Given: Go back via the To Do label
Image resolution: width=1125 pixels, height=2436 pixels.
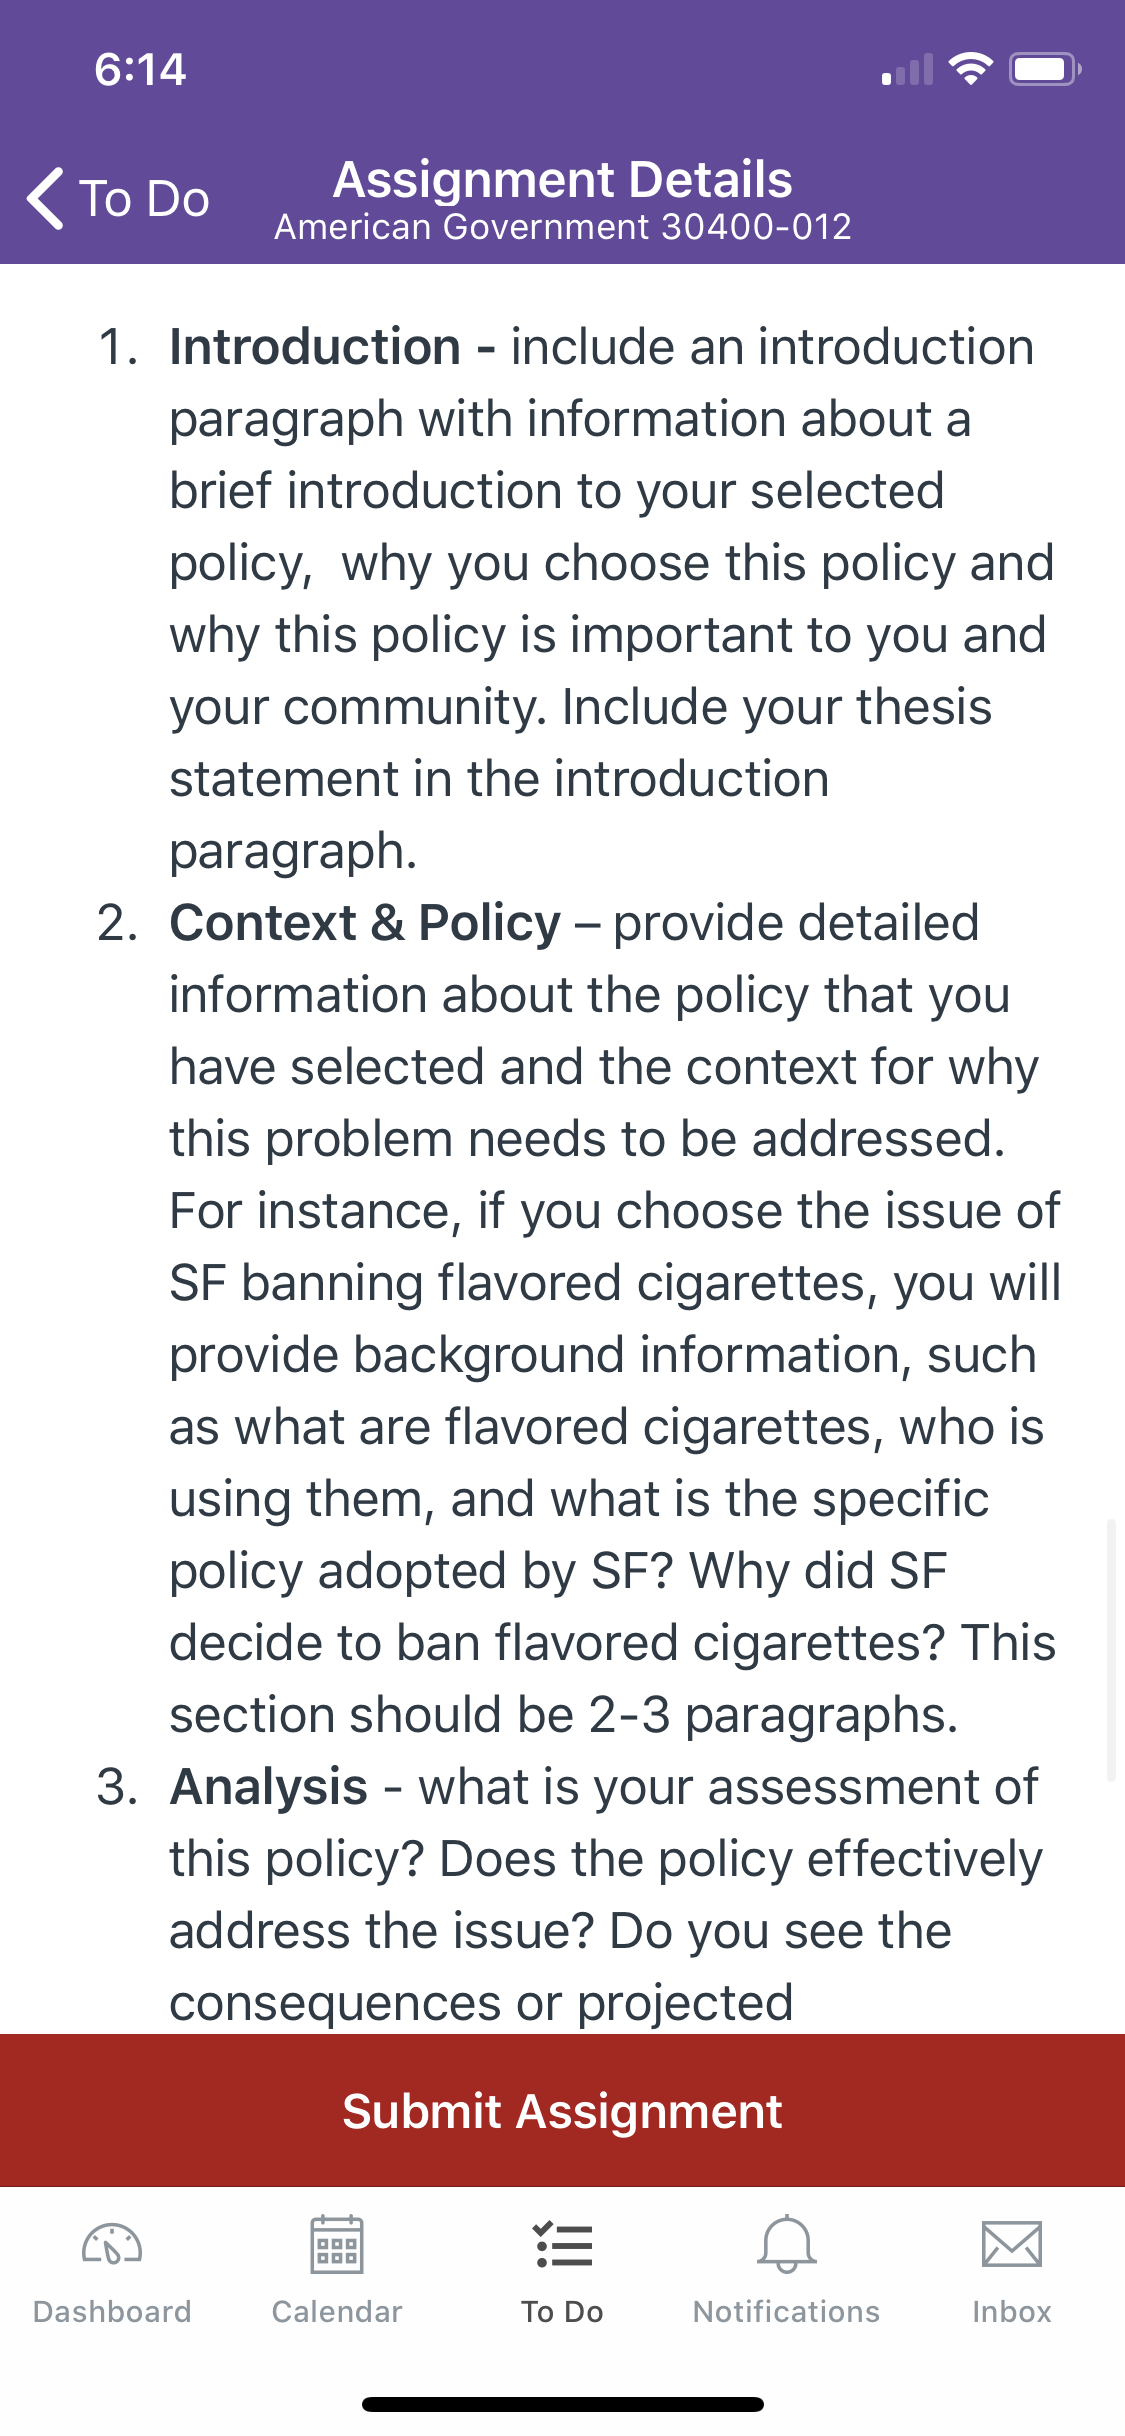Looking at the screenshot, I should pos(144,198).
